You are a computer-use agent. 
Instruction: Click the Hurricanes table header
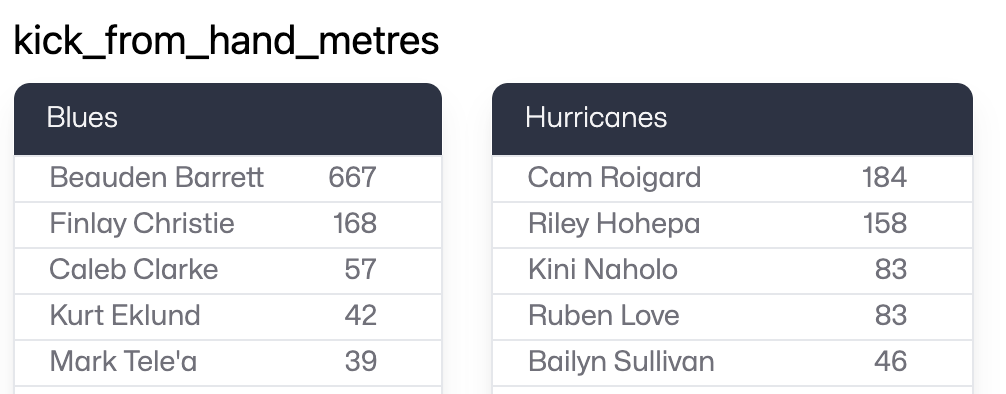[x=732, y=119]
